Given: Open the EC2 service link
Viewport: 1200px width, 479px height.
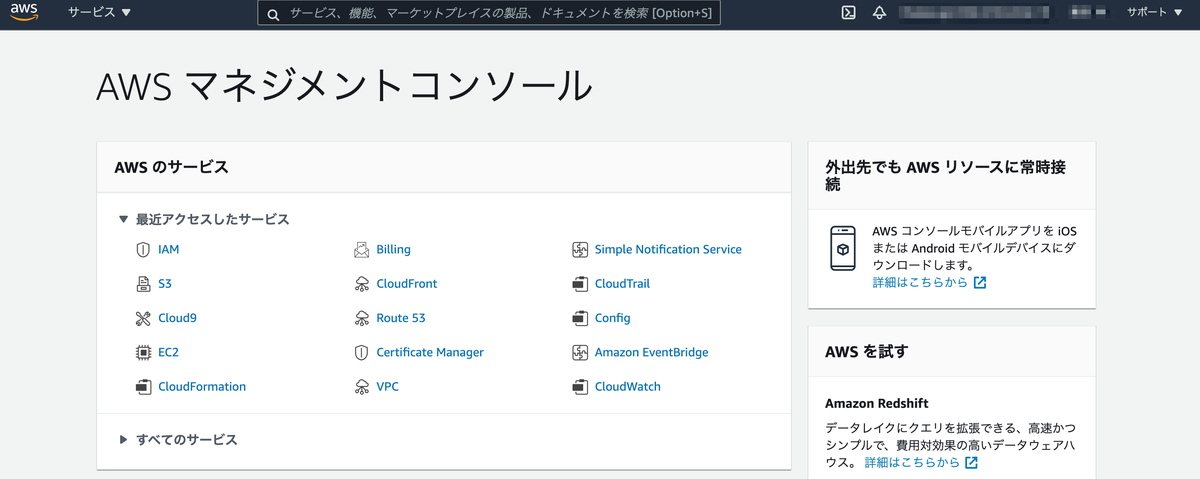Looking at the screenshot, I should click(168, 352).
